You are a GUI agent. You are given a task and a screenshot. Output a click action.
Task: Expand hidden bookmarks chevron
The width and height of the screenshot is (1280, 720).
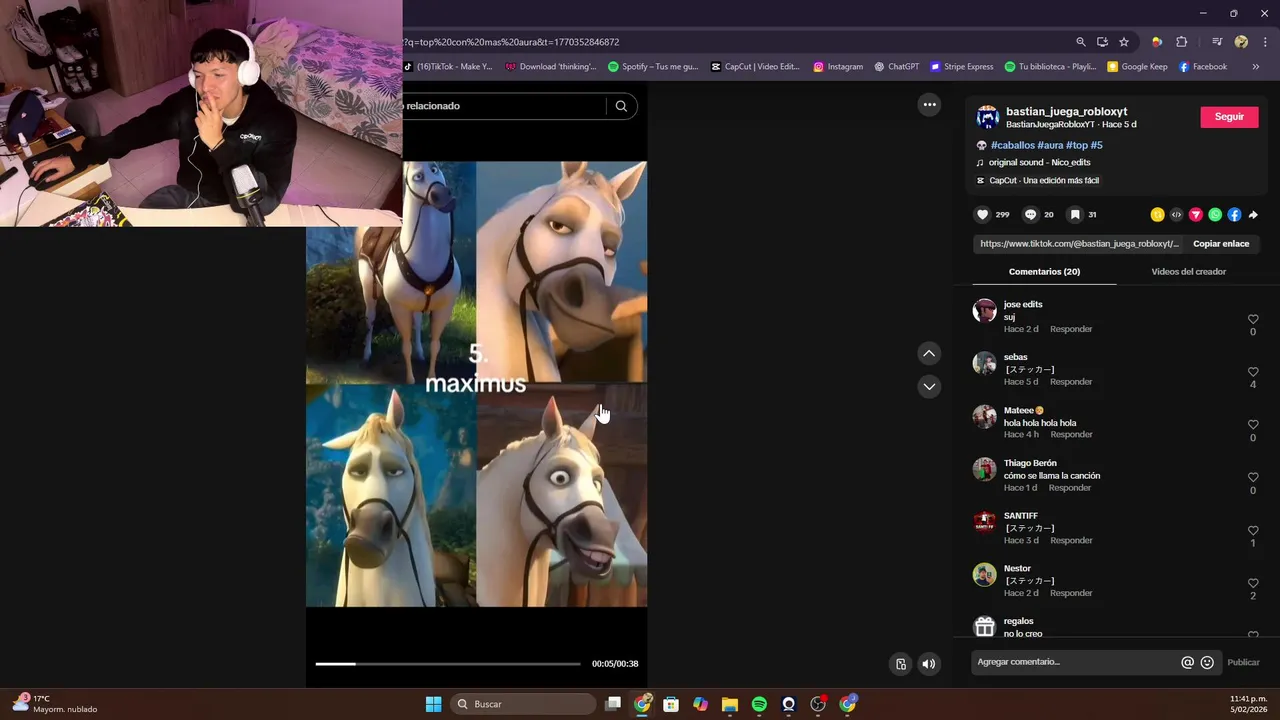click(1255, 67)
